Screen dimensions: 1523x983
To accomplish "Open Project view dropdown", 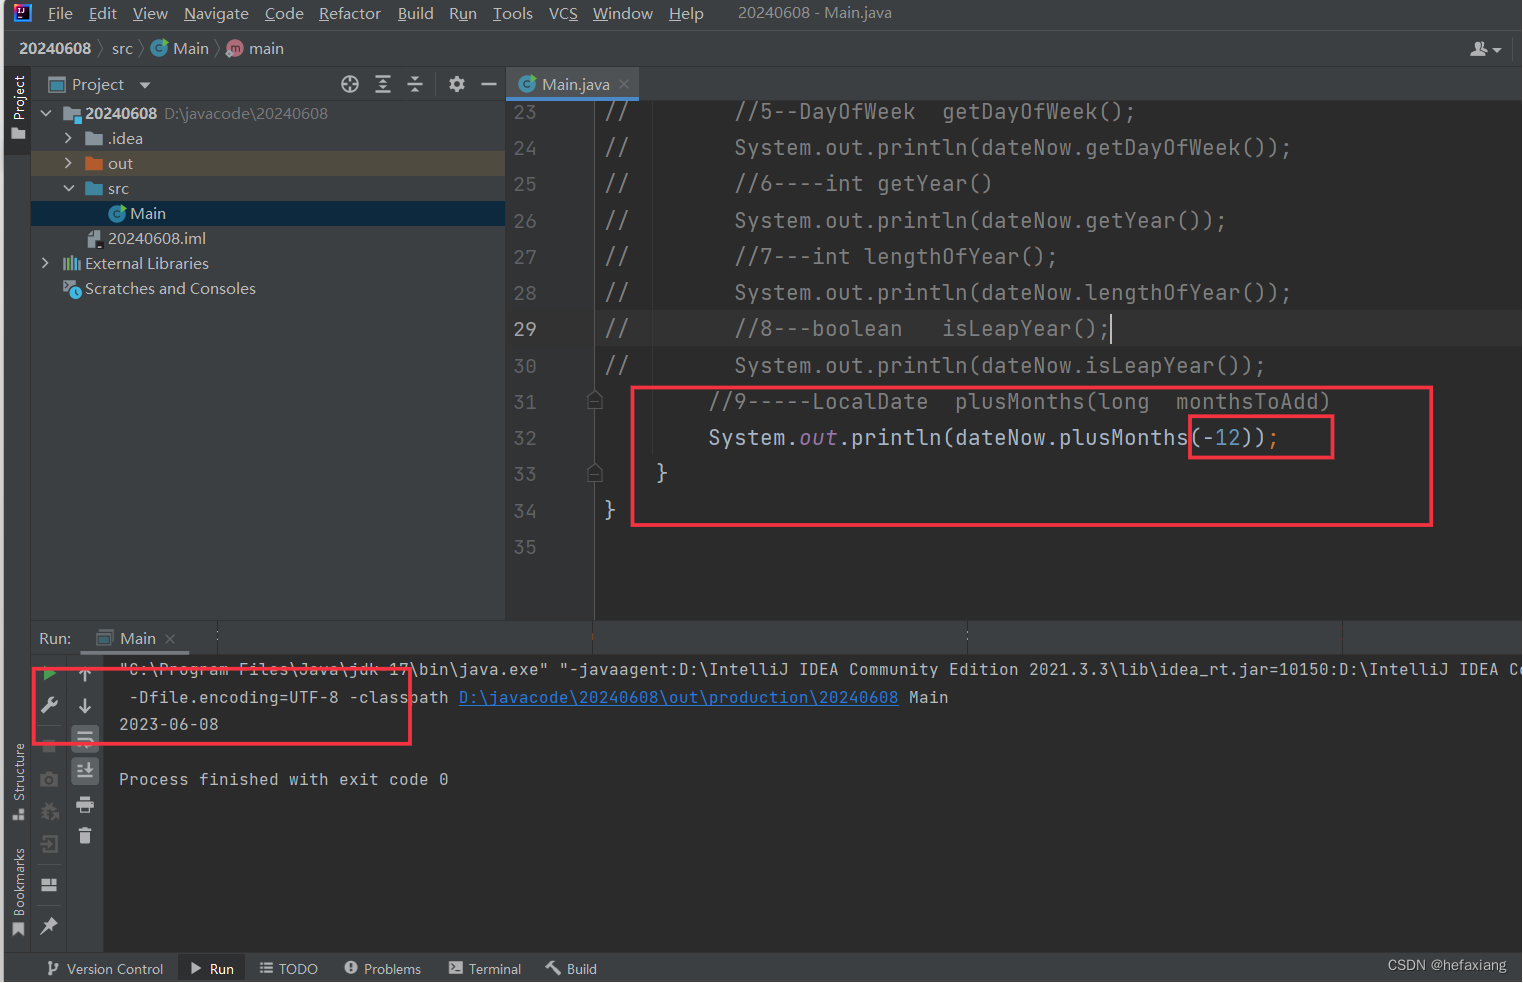I will click(x=145, y=85).
